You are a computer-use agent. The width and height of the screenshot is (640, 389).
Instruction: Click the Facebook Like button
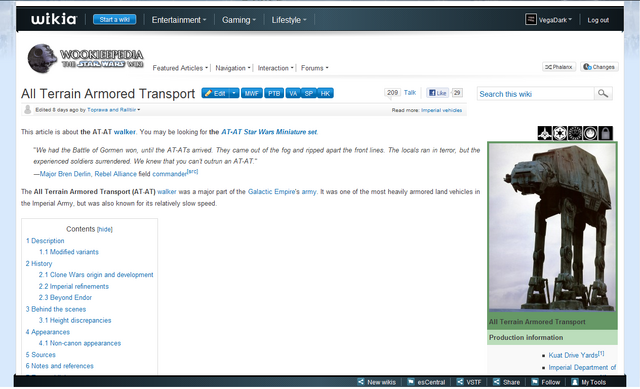point(438,93)
